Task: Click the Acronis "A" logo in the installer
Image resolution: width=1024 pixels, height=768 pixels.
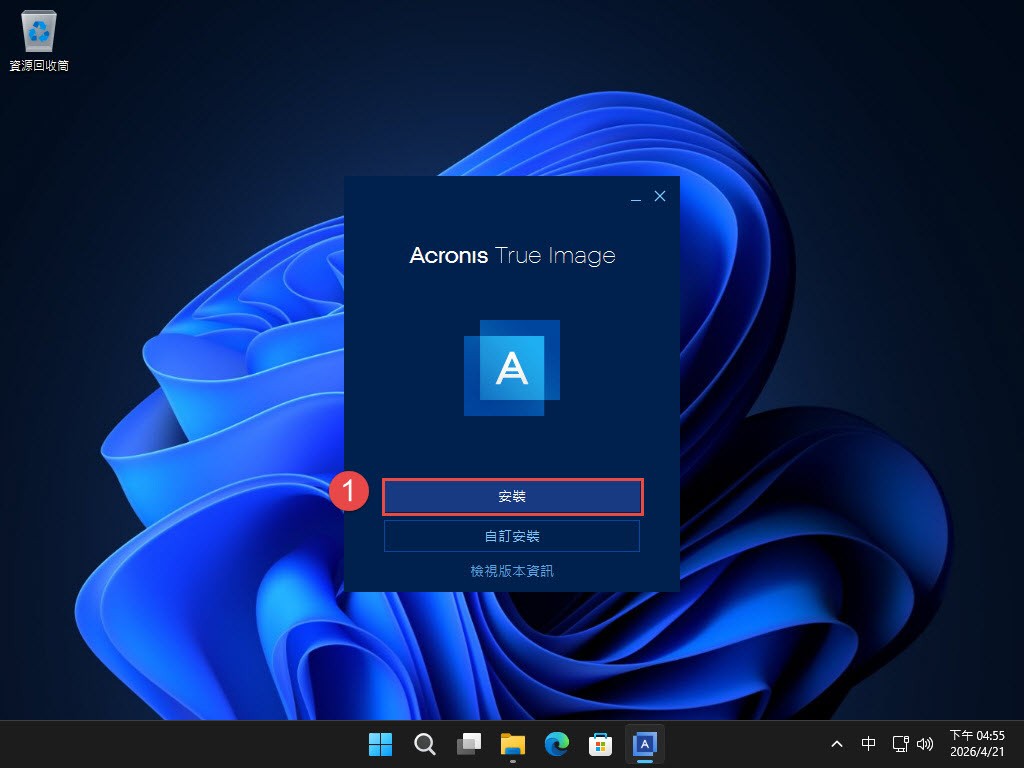Action: pyautogui.click(x=512, y=368)
